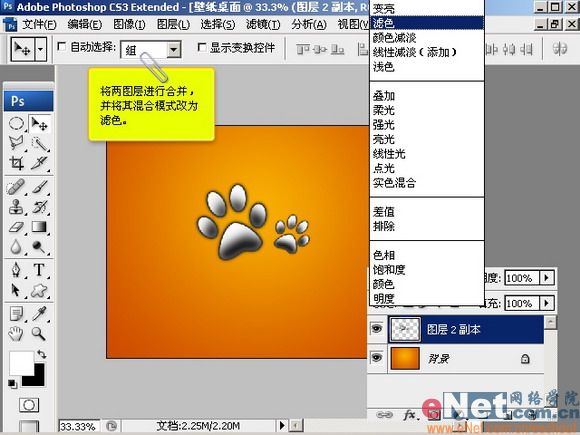The image size is (580, 435).
Task: Open the 文件(F) menu
Action: point(39,25)
